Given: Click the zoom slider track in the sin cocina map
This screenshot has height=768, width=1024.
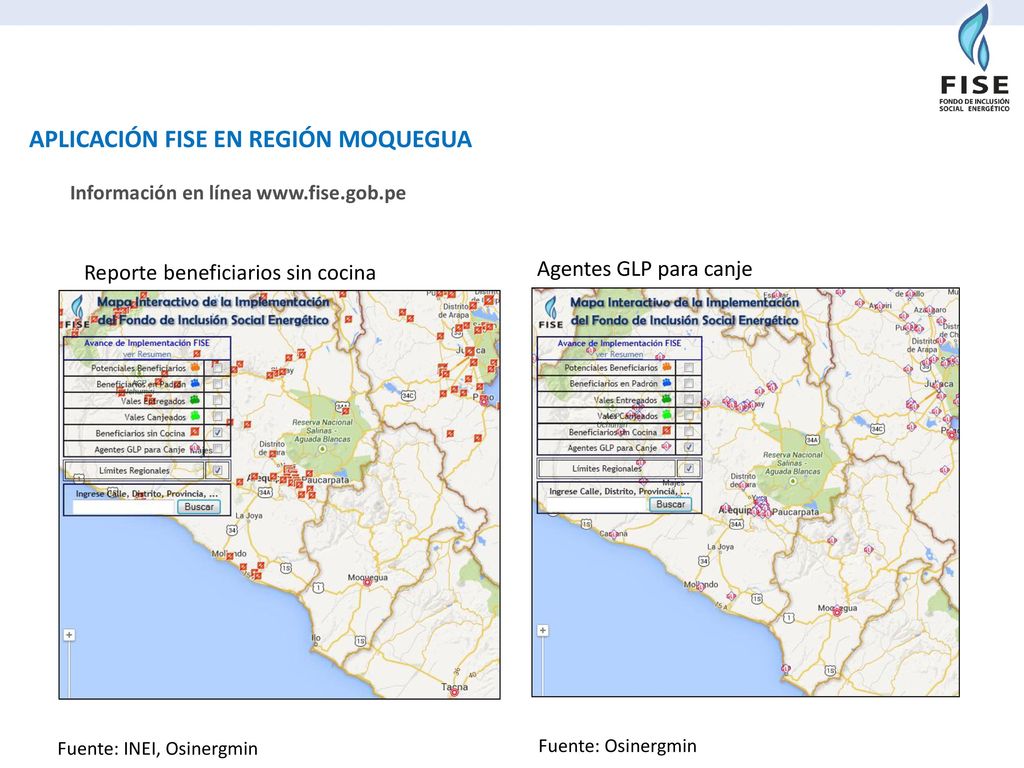Looking at the screenshot, I should click(x=69, y=668).
